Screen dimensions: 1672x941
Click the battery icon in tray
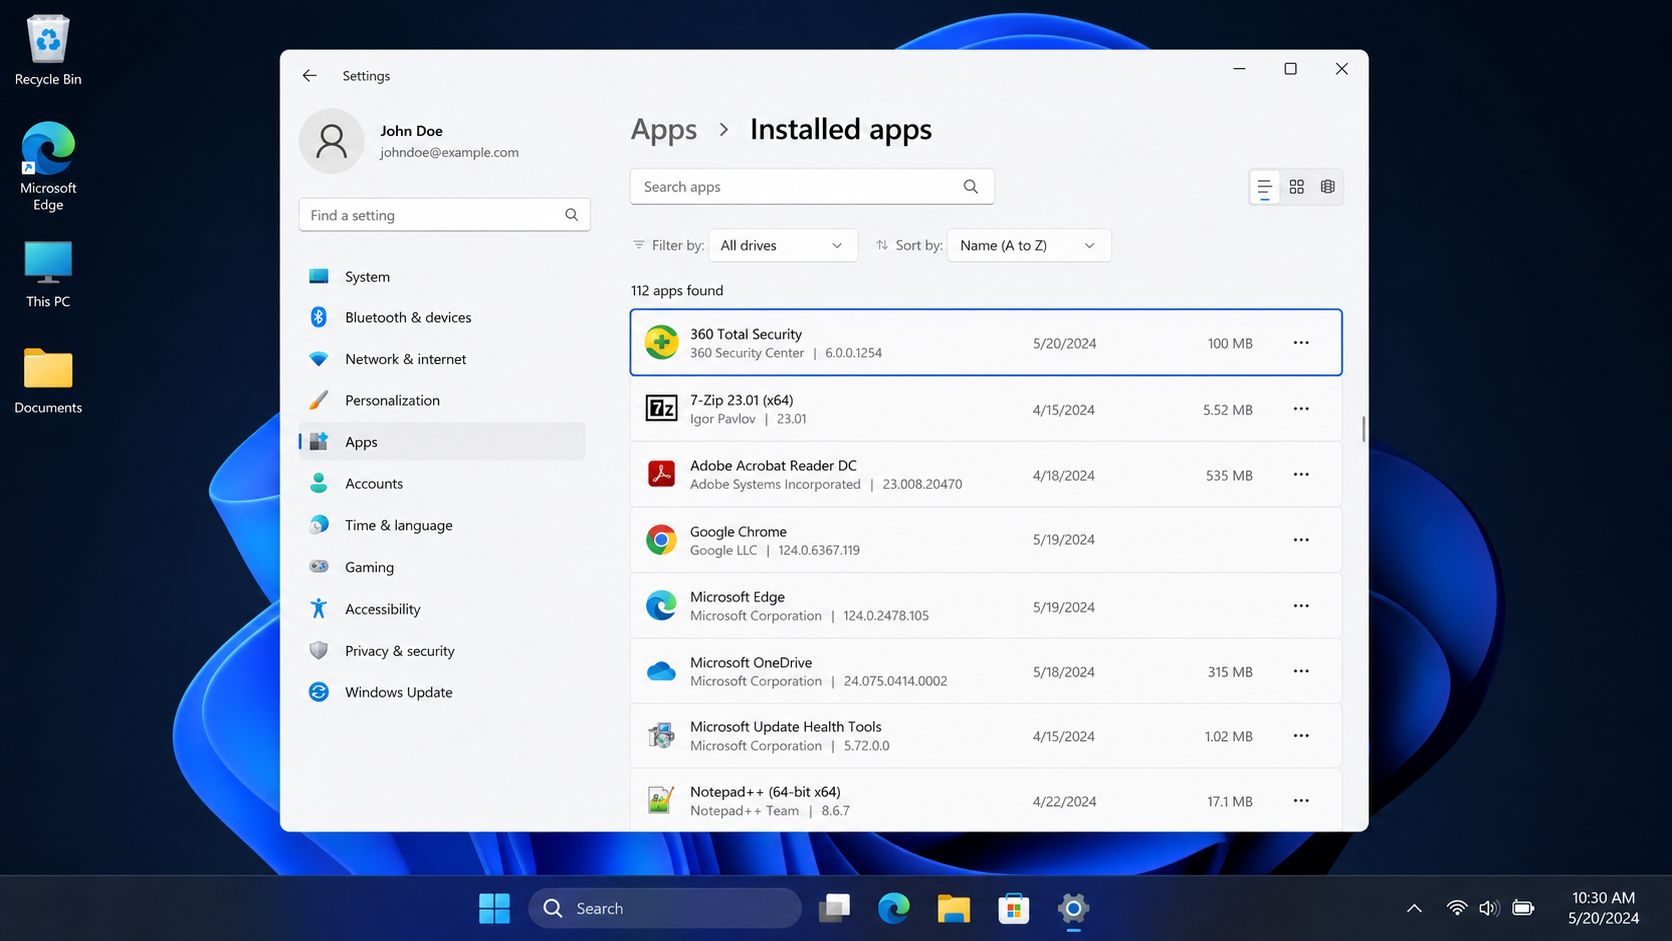(1523, 908)
